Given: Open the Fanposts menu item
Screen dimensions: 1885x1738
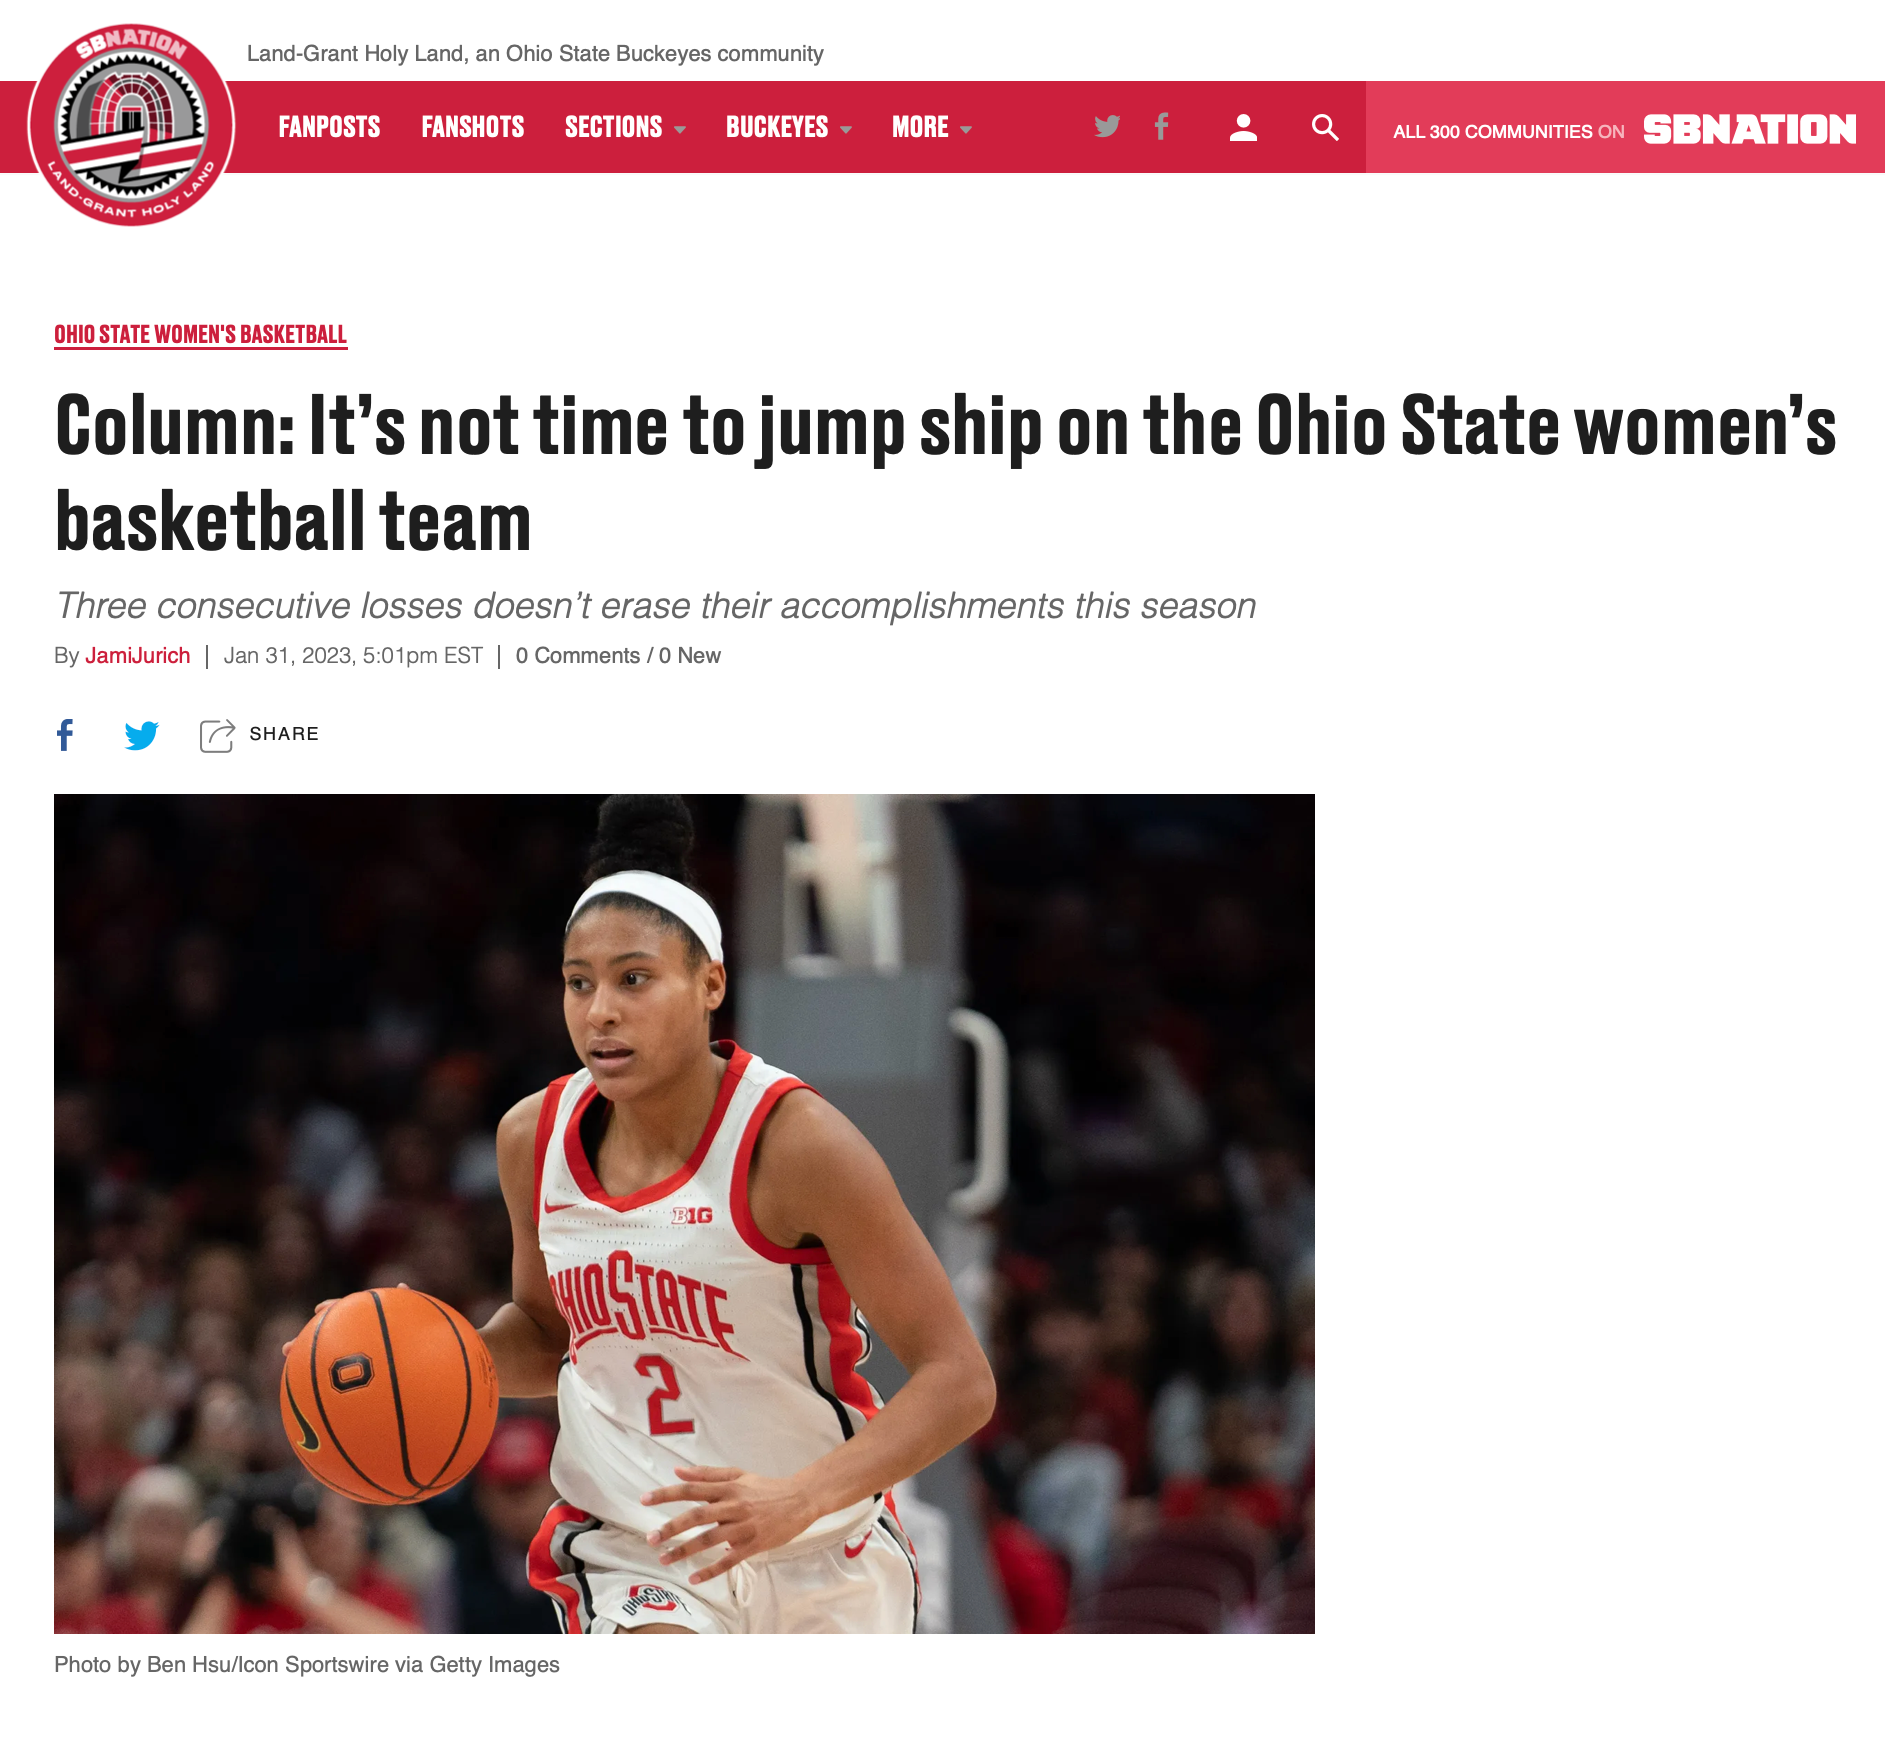Looking at the screenshot, I should [x=329, y=127].
